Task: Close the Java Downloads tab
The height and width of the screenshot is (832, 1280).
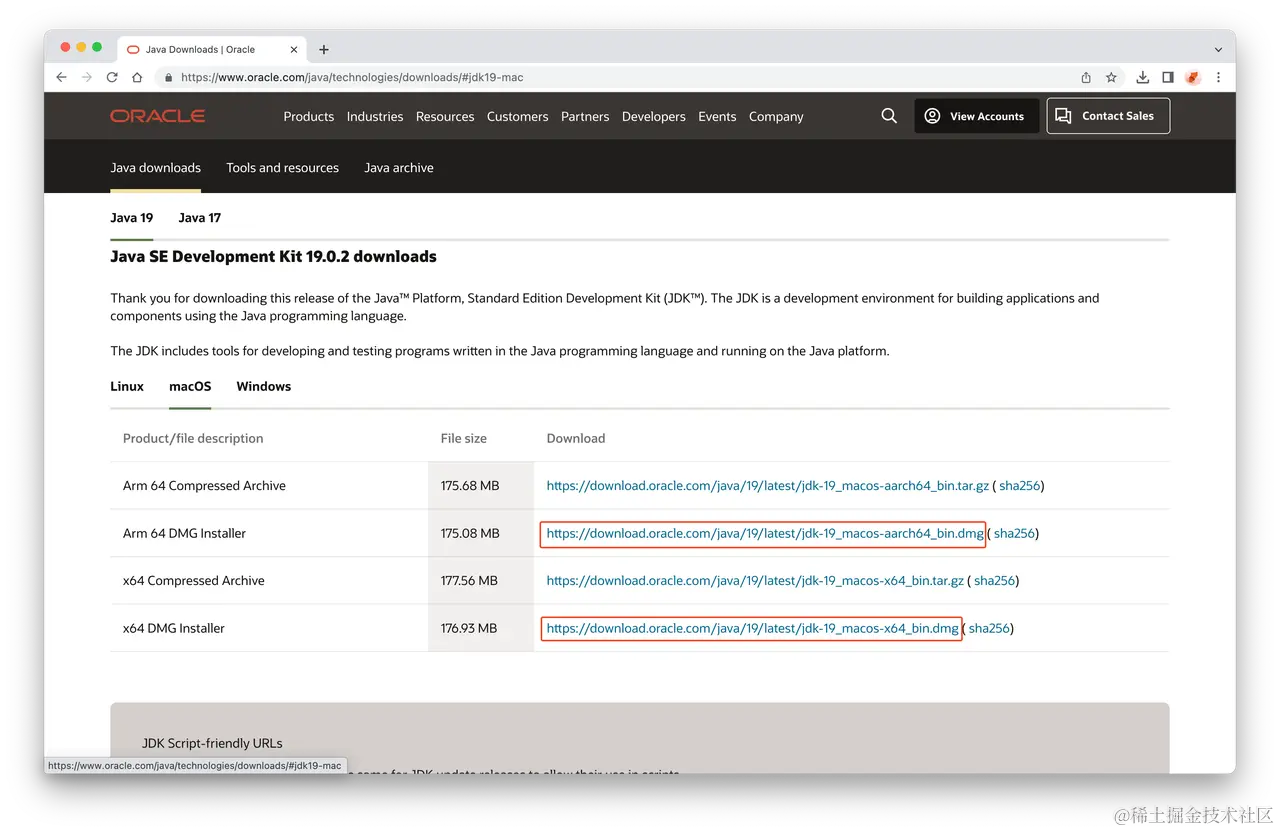Action: (294, 49)
